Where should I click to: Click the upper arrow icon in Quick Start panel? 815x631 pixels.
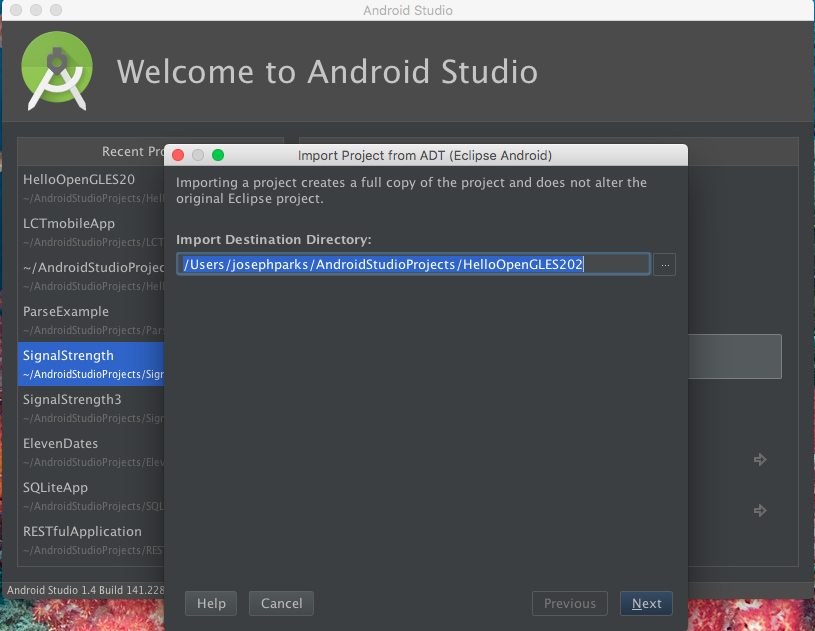[760, 459]
